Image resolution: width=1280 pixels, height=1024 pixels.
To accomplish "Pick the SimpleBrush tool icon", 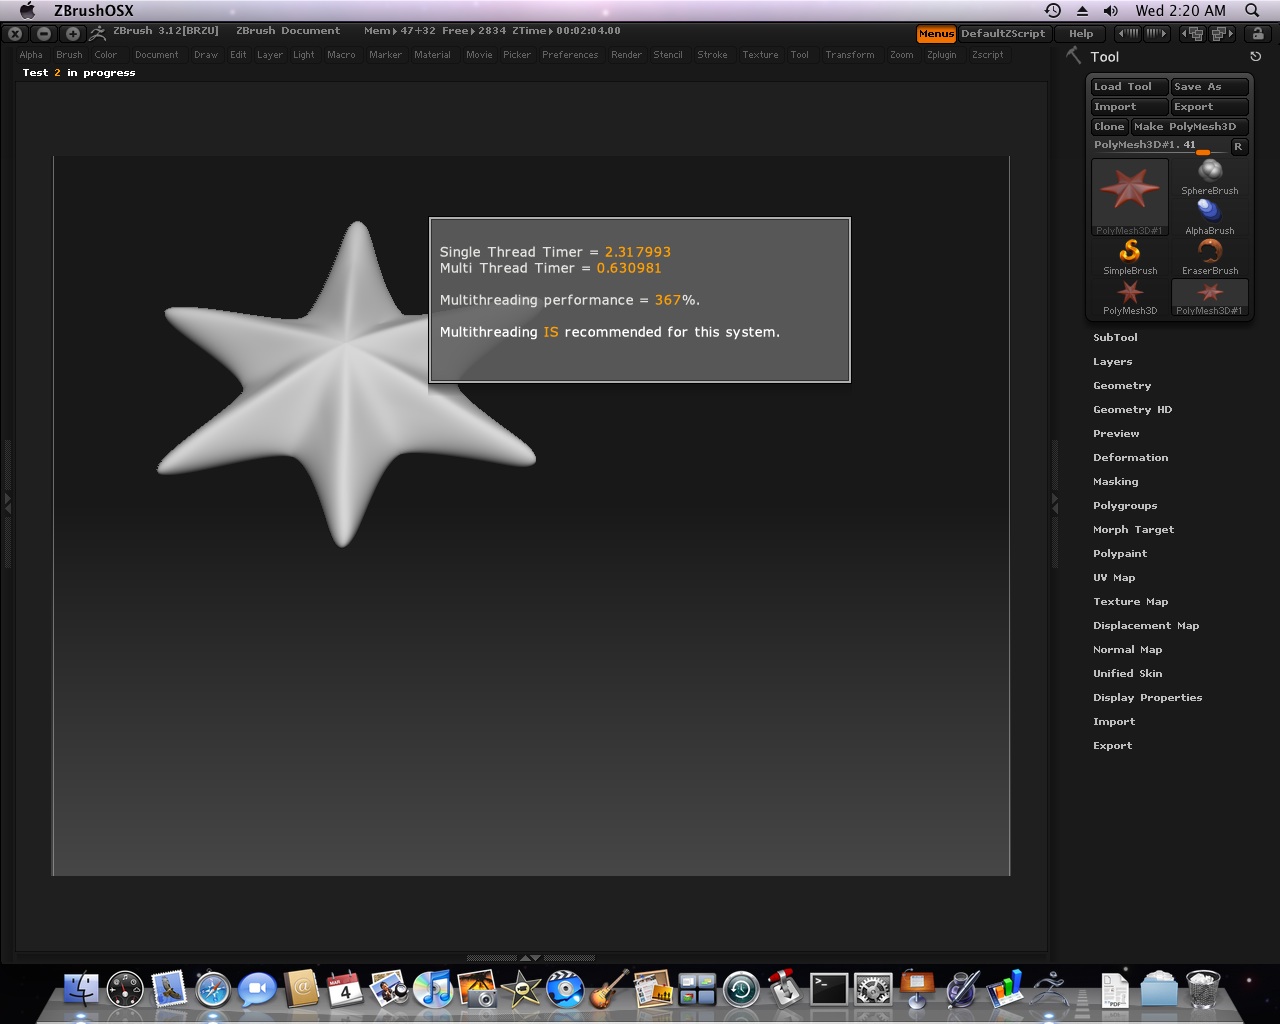I will pos(1130,256).
